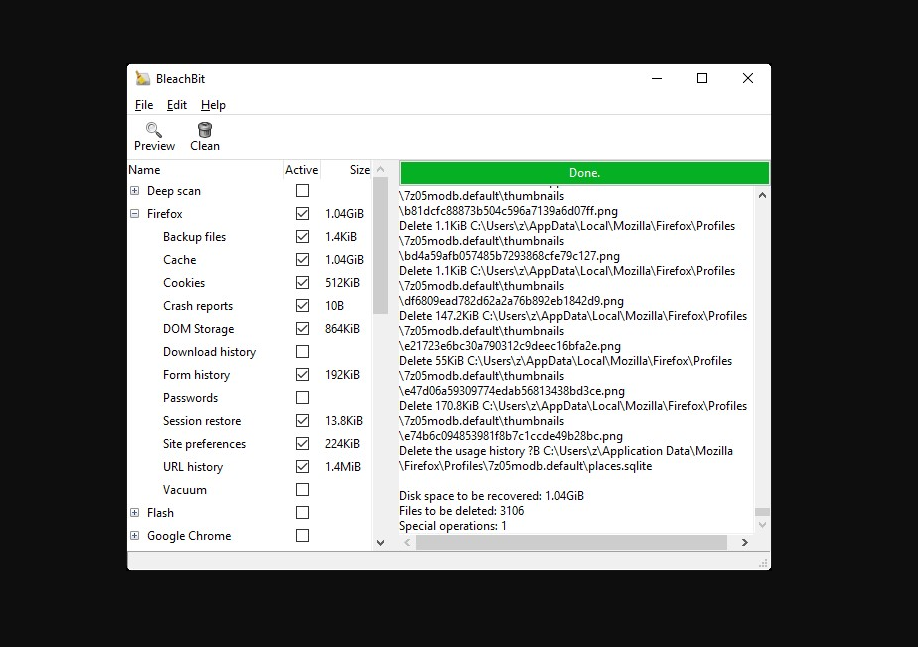Open the Edit menu
This screenshot has width=918, height=647.
[x=177, y=105]
